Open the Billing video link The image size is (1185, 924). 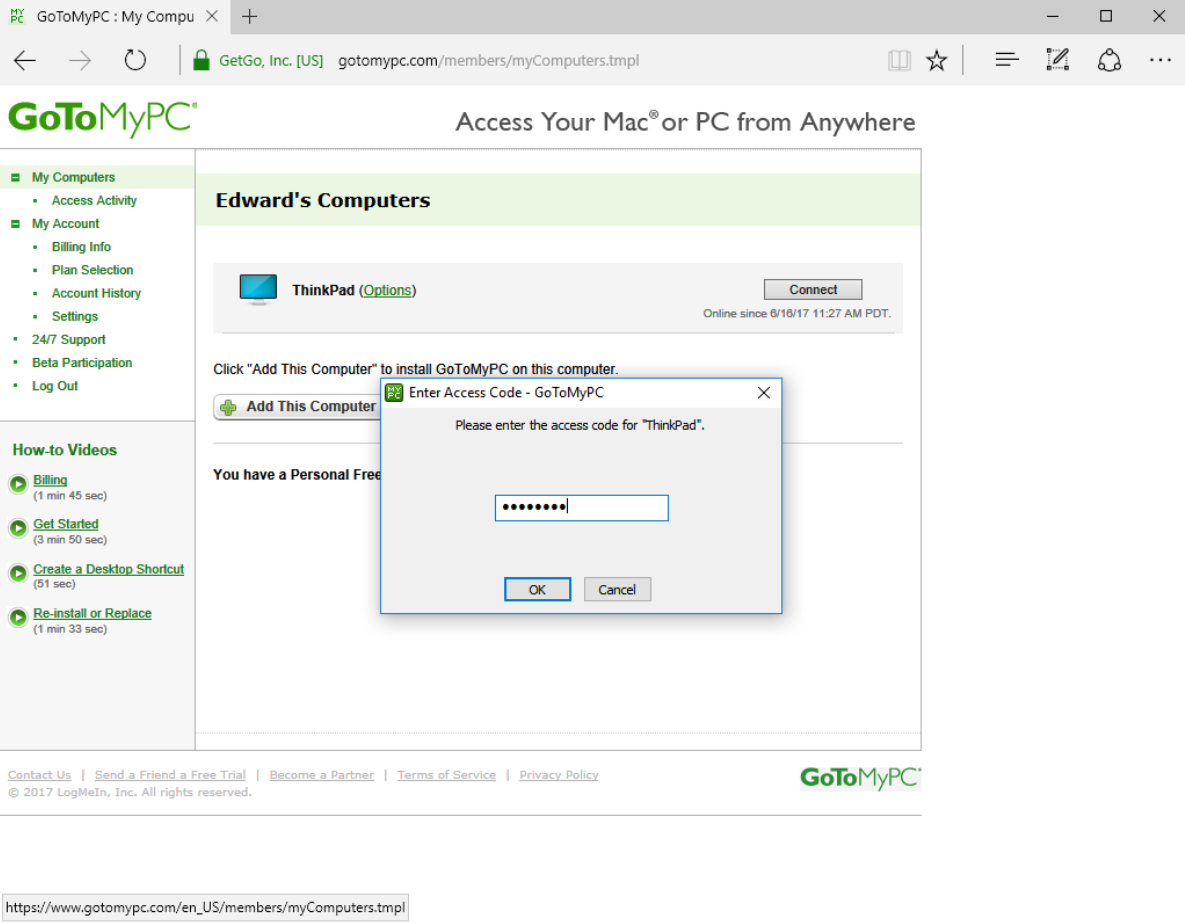50,481
